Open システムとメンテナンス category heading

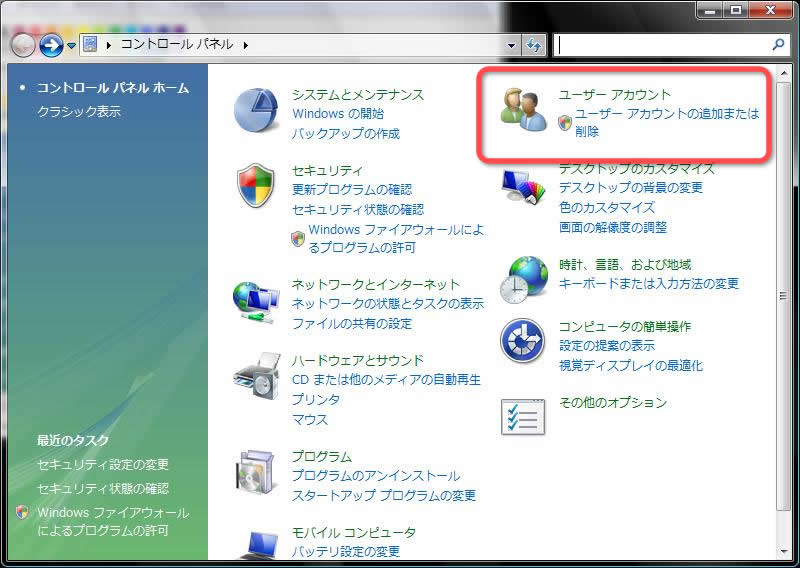(x=358, y=95)
